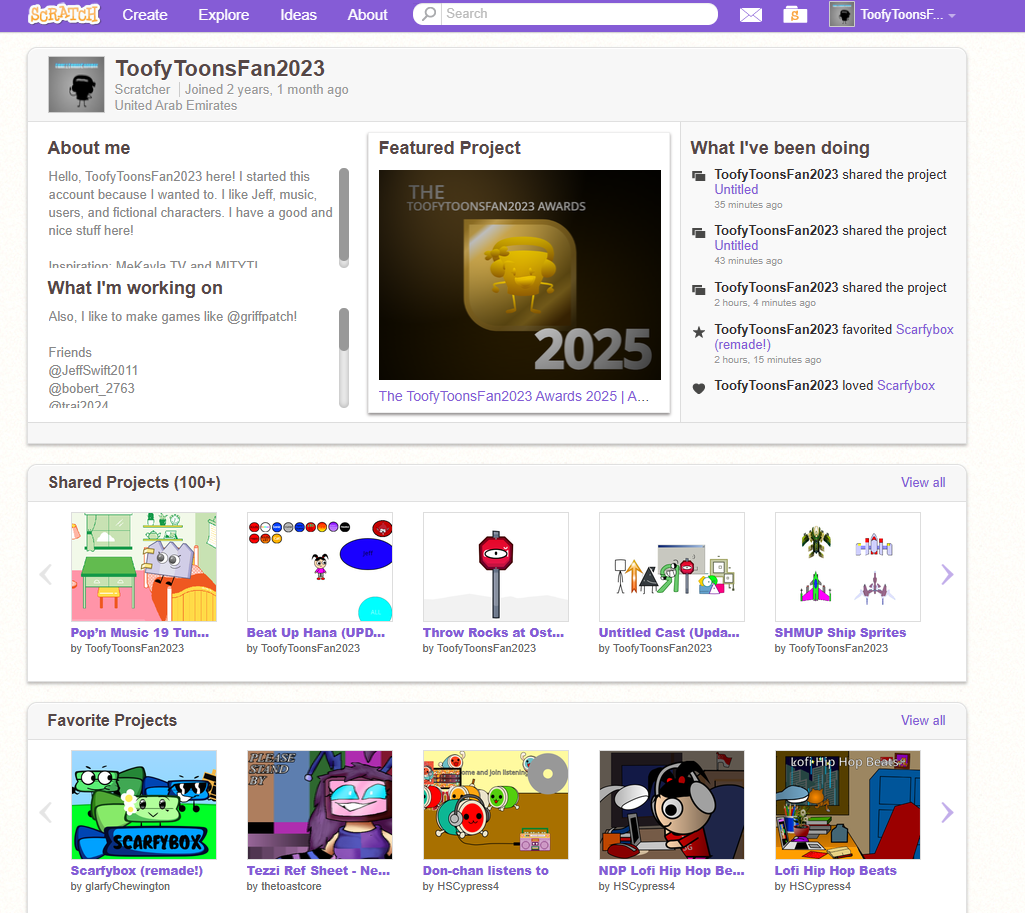This screenshot has height=913, width=1025.
Task: Show next Shared Projects with right arrow
Action: click(x=947, y=574)
